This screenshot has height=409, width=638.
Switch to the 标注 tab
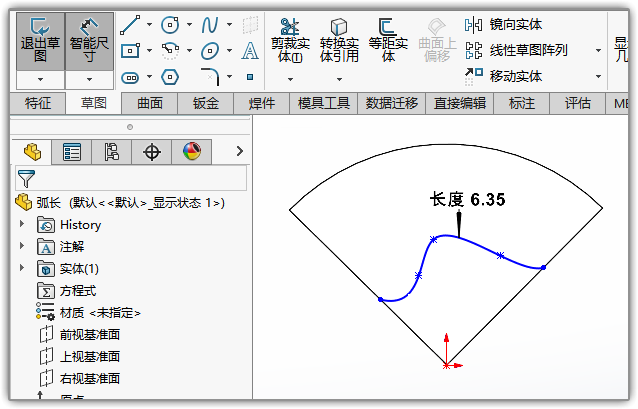click(x=522, y=103)
